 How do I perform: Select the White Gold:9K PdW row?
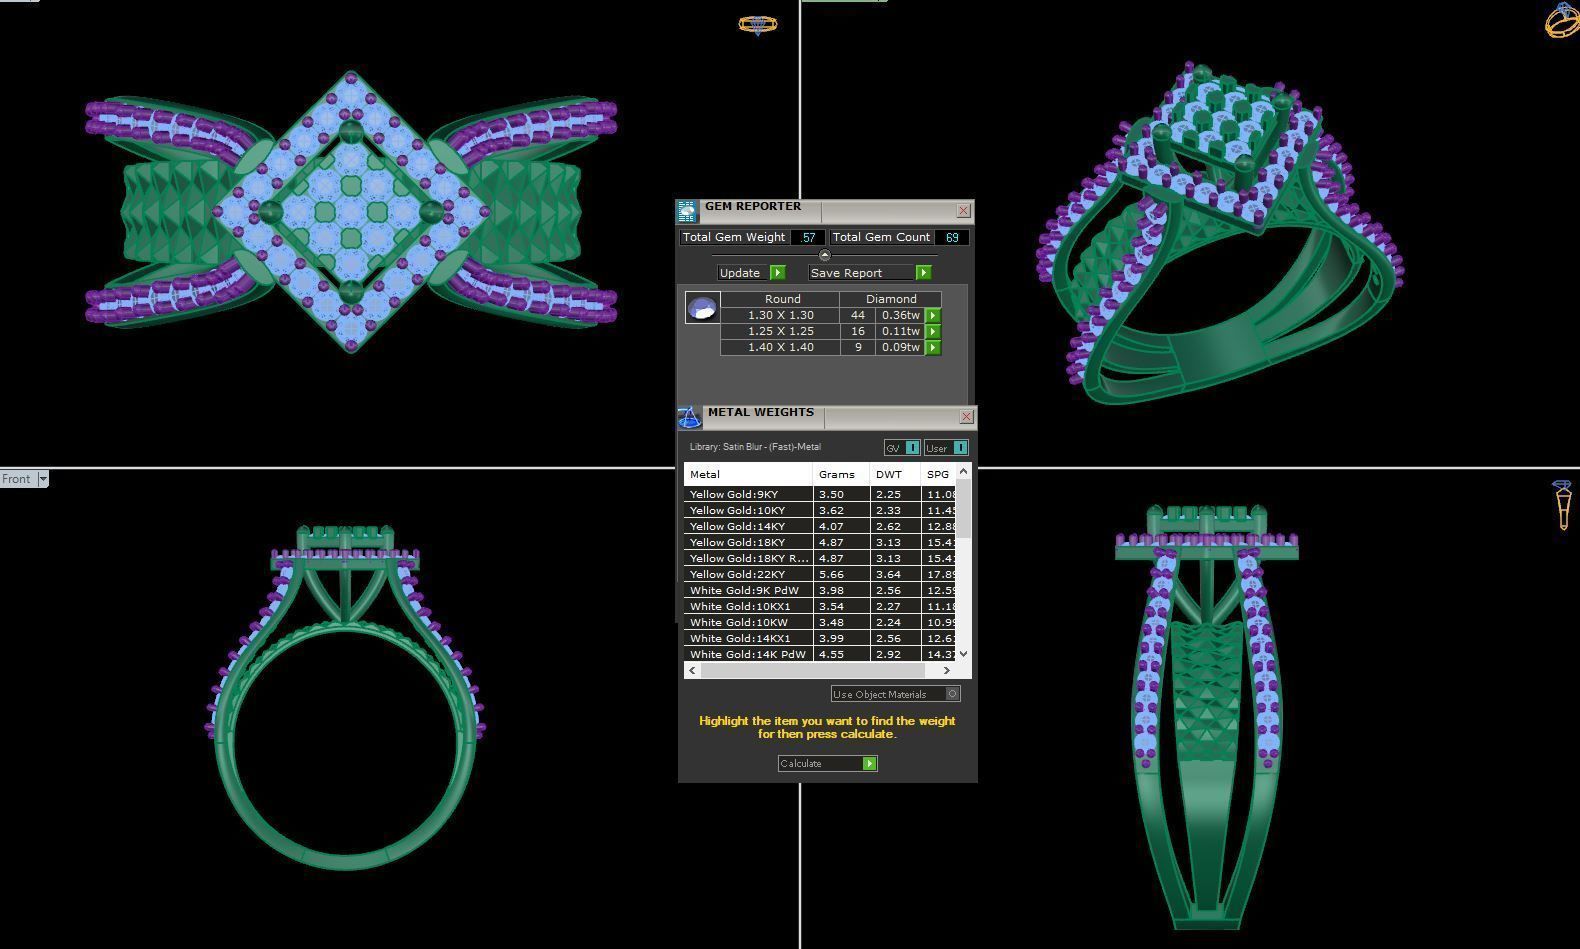click(820, 591)
